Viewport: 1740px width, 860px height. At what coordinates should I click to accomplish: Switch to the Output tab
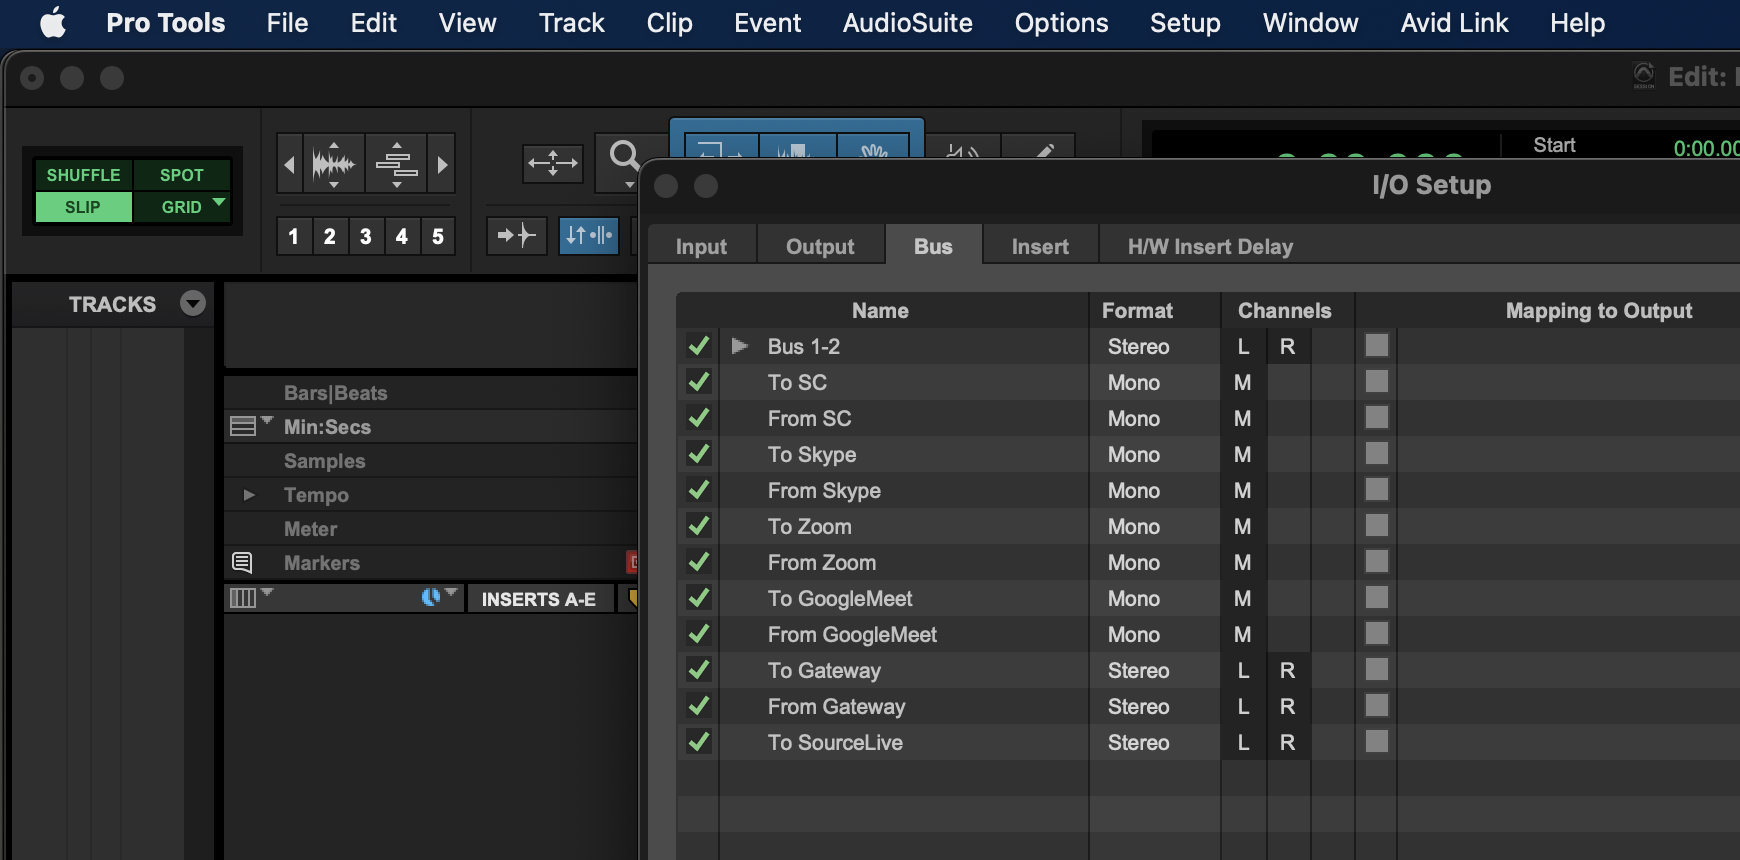(820, 246)
